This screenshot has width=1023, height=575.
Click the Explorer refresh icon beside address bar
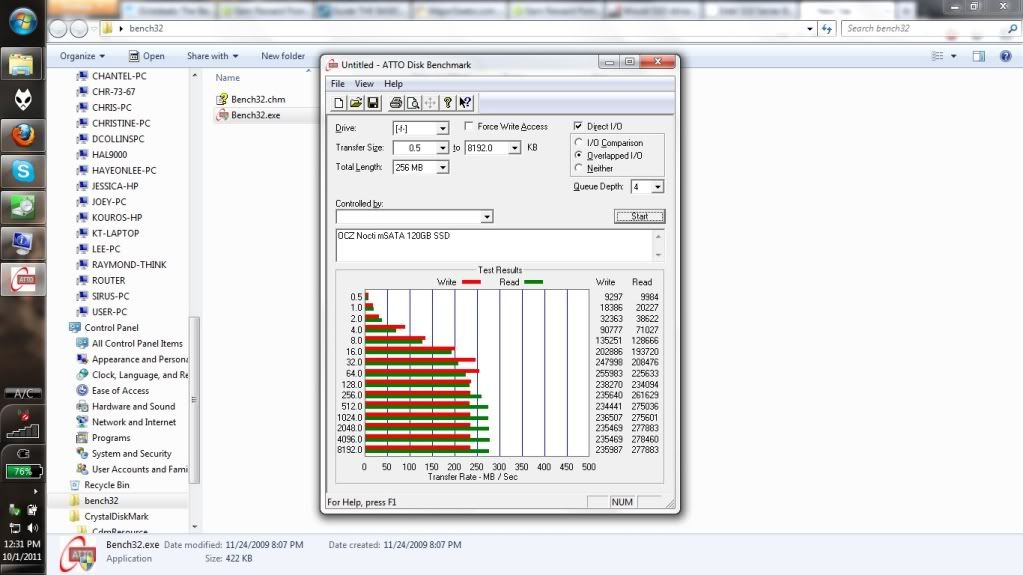827,29
